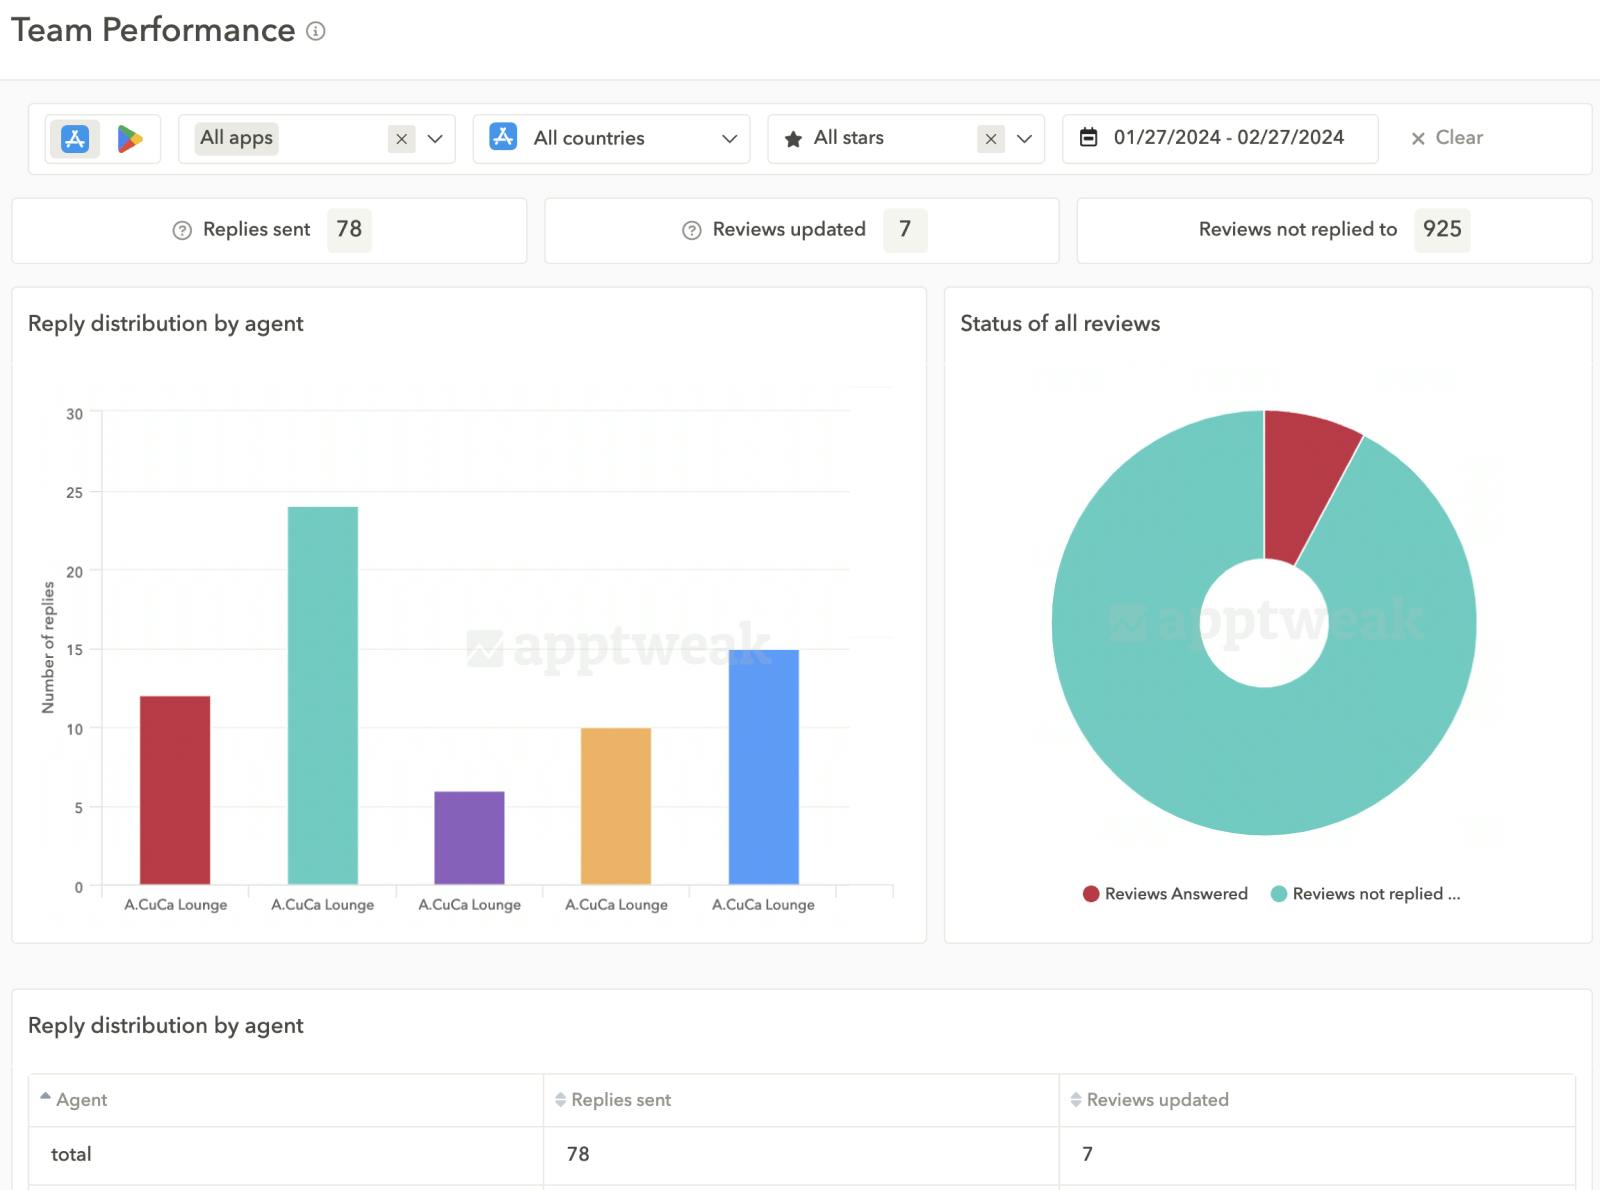Click the help icon beside Reviews updated
The height and width of the screenshot is (1190, 1600).
(691, 230)
